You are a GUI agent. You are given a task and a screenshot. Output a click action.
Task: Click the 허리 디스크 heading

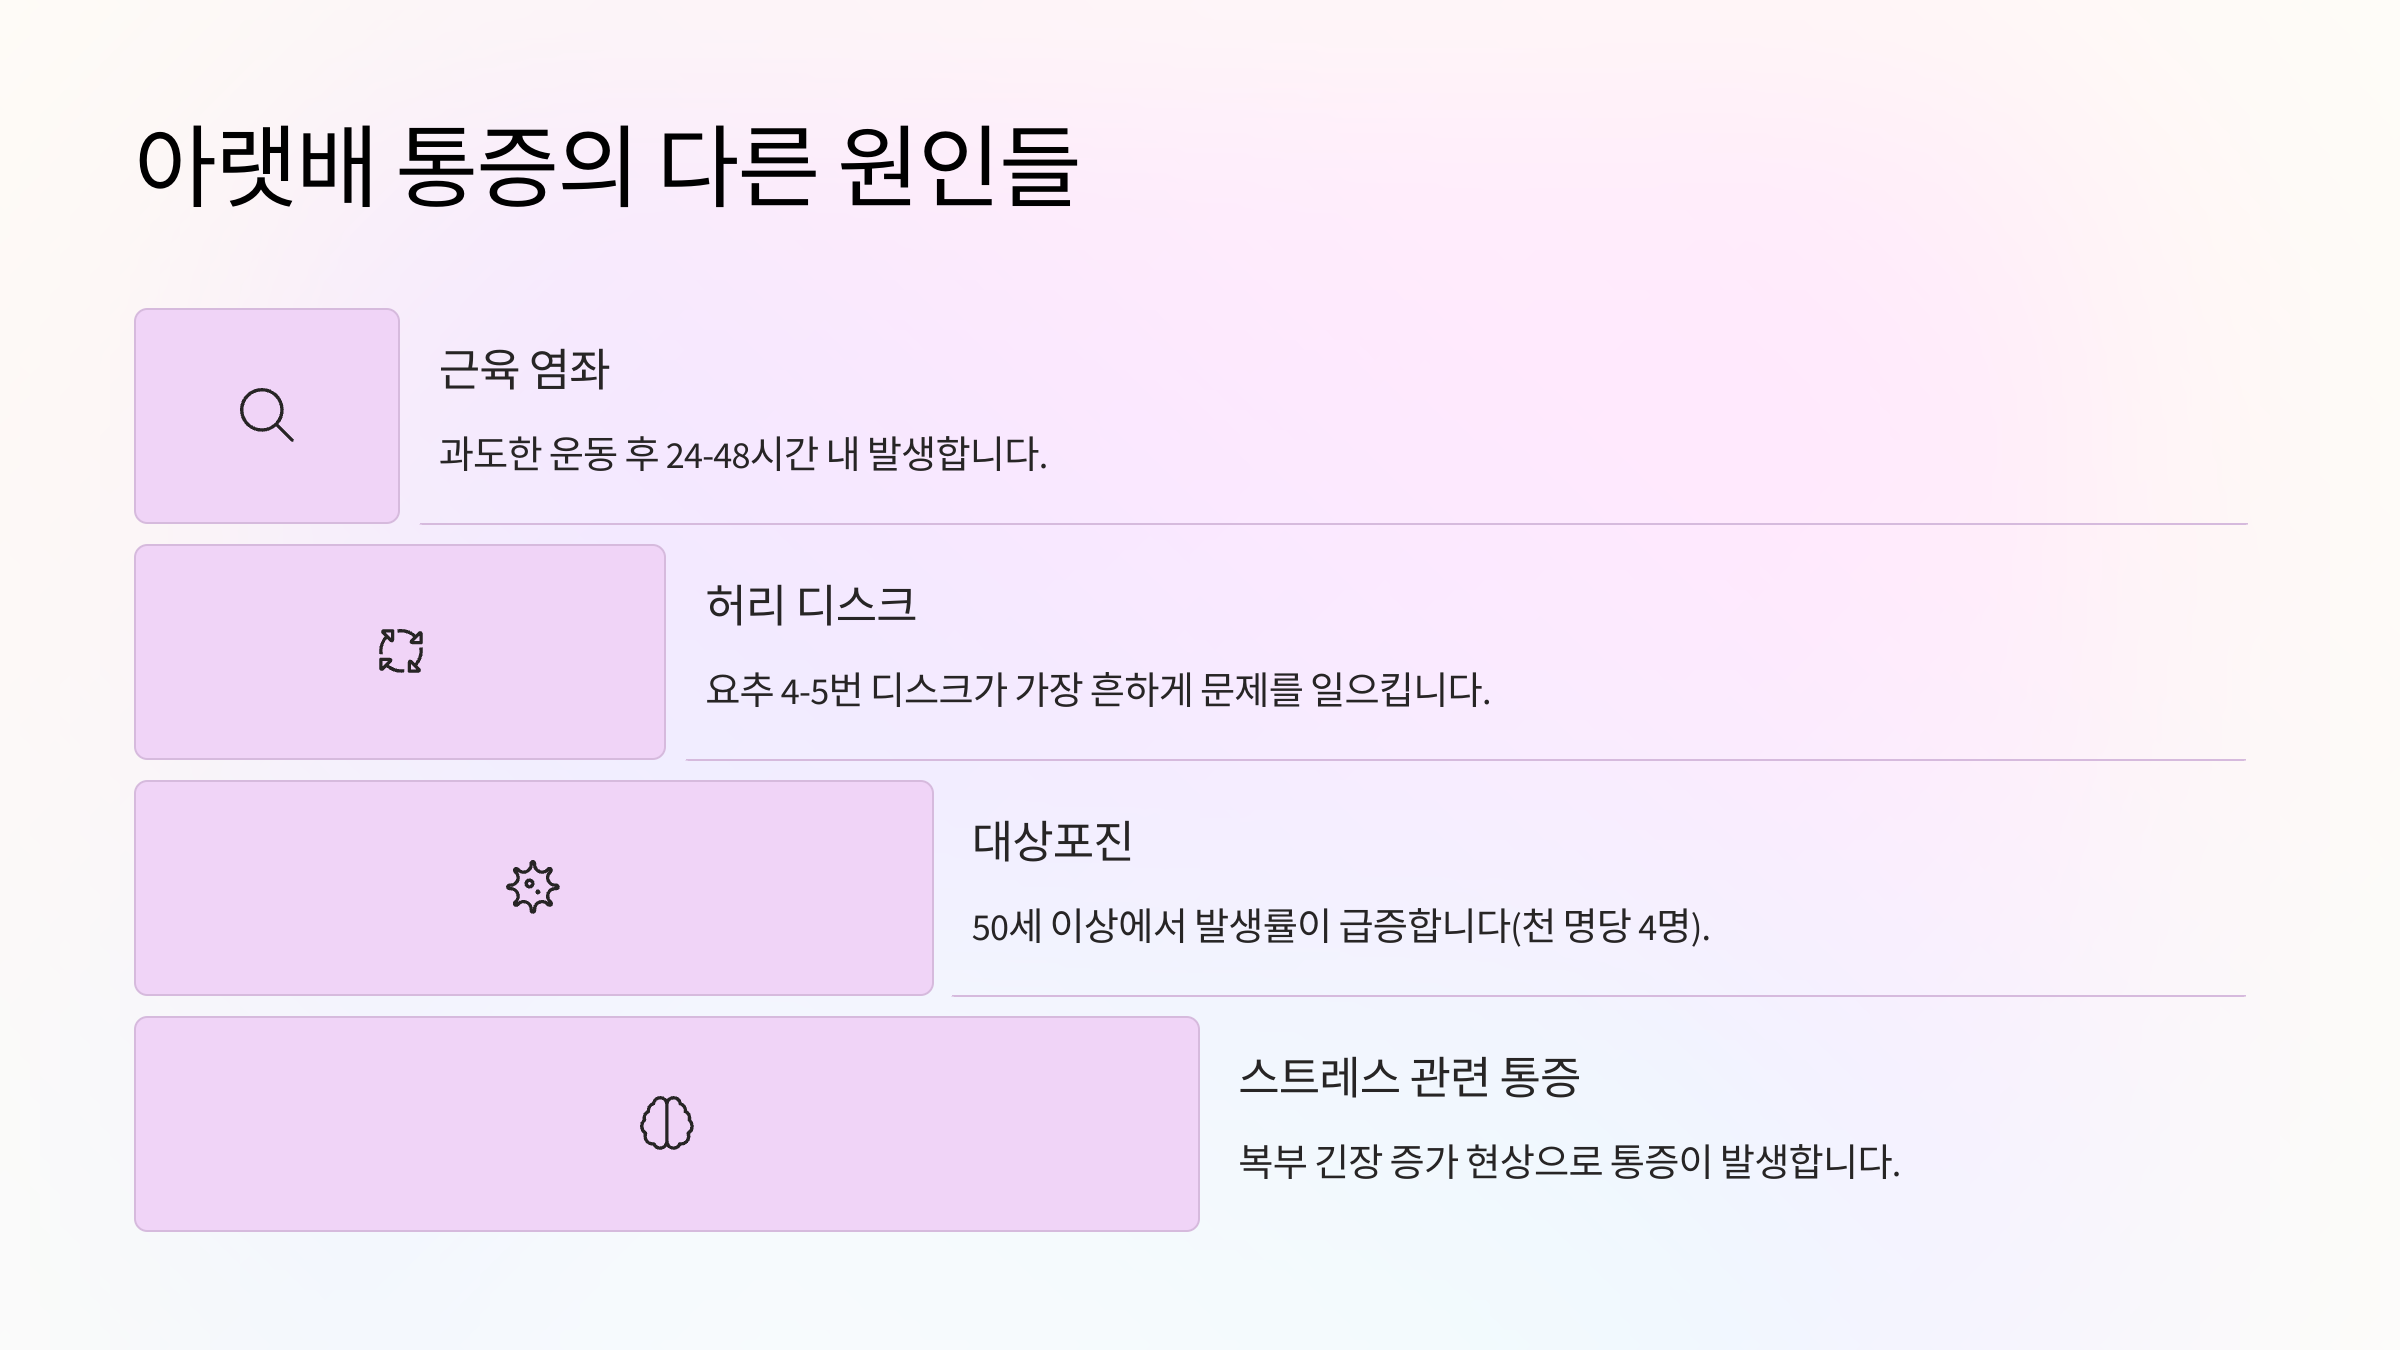[x=811, y=605]
